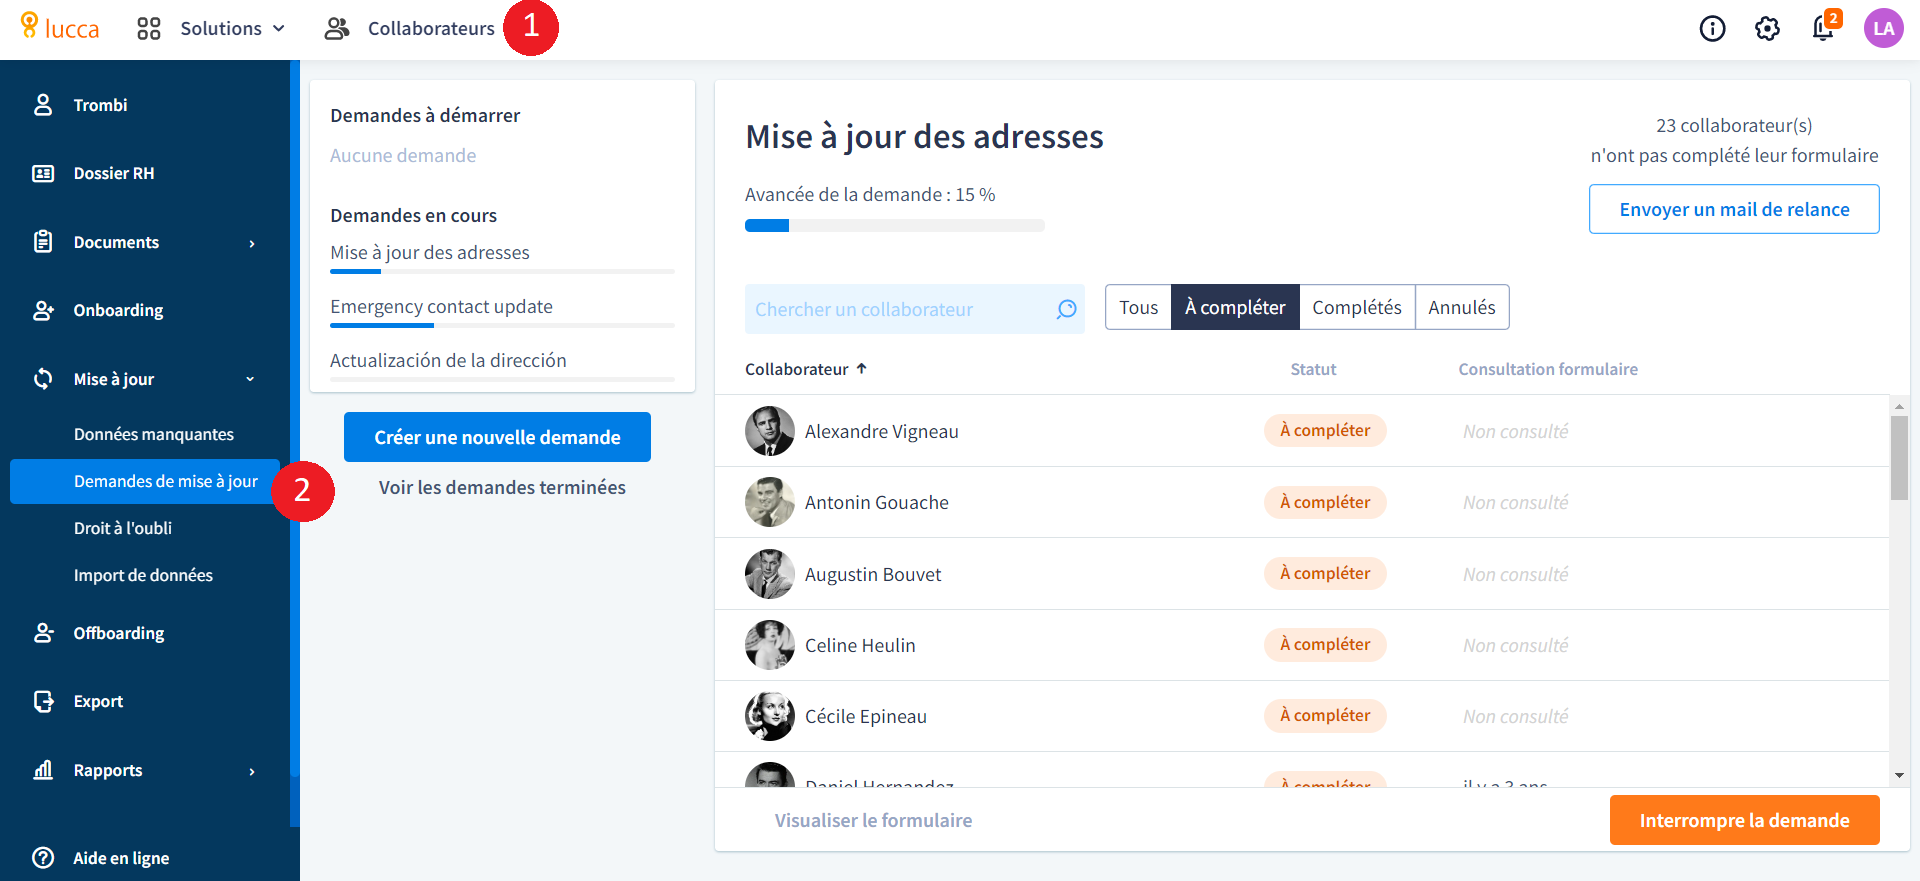The width and height of the screenshot is (1920, 881).
Task: Click Créer une nouvelle demande button
Action: click(x=497, y=437)
